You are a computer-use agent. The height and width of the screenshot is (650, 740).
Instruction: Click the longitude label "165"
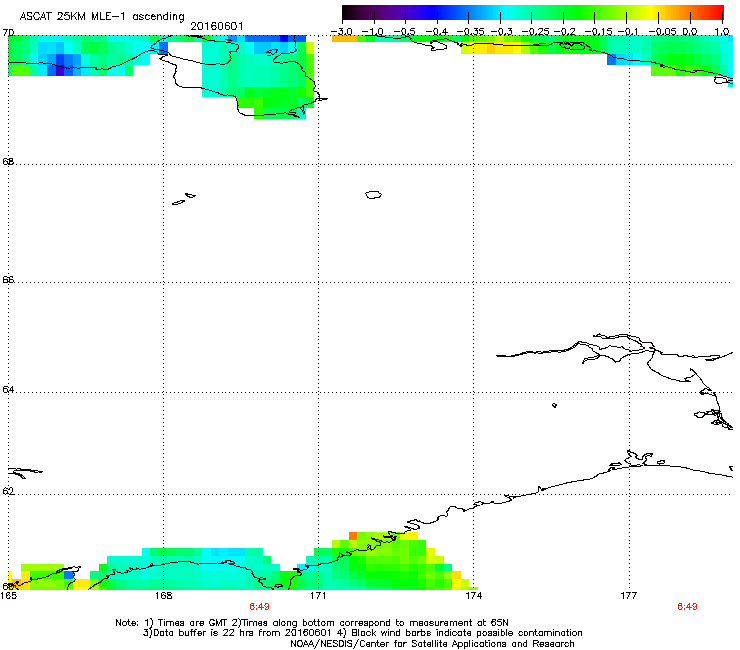(8, 596)
